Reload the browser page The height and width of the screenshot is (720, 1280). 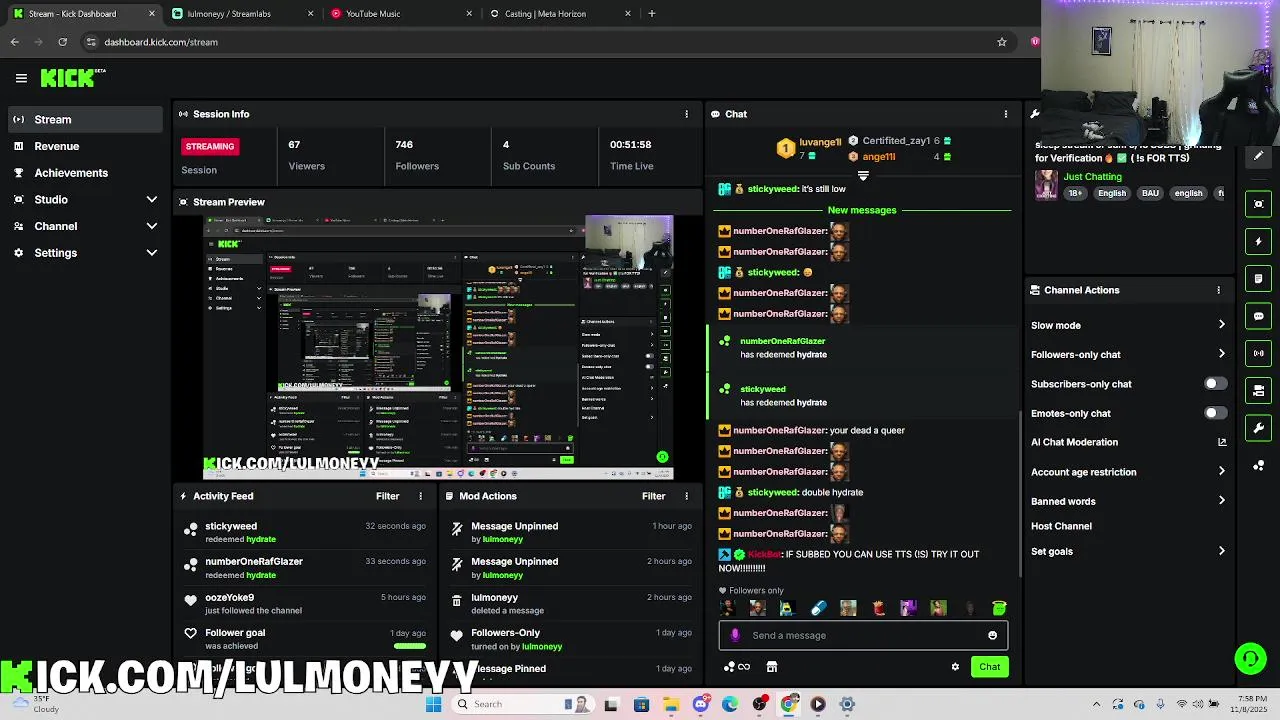[62, 42]
